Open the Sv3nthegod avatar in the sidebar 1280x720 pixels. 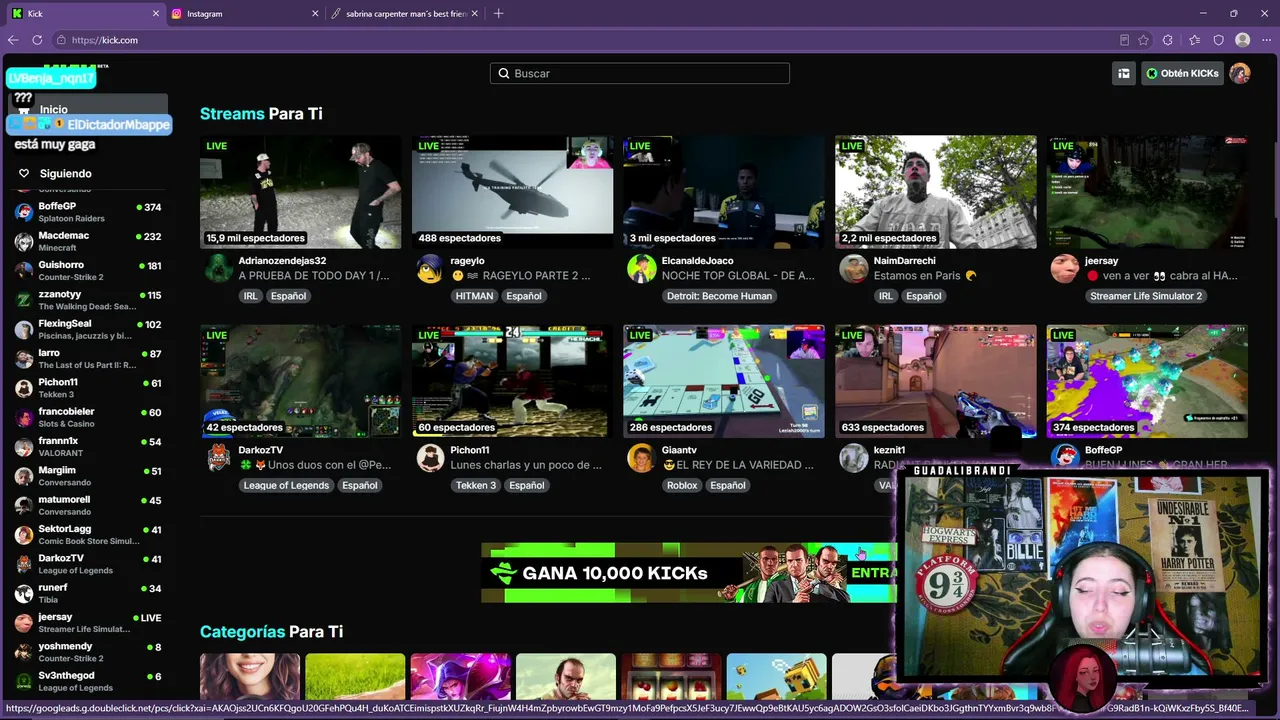pyautogui.click(x=24, y=681)
